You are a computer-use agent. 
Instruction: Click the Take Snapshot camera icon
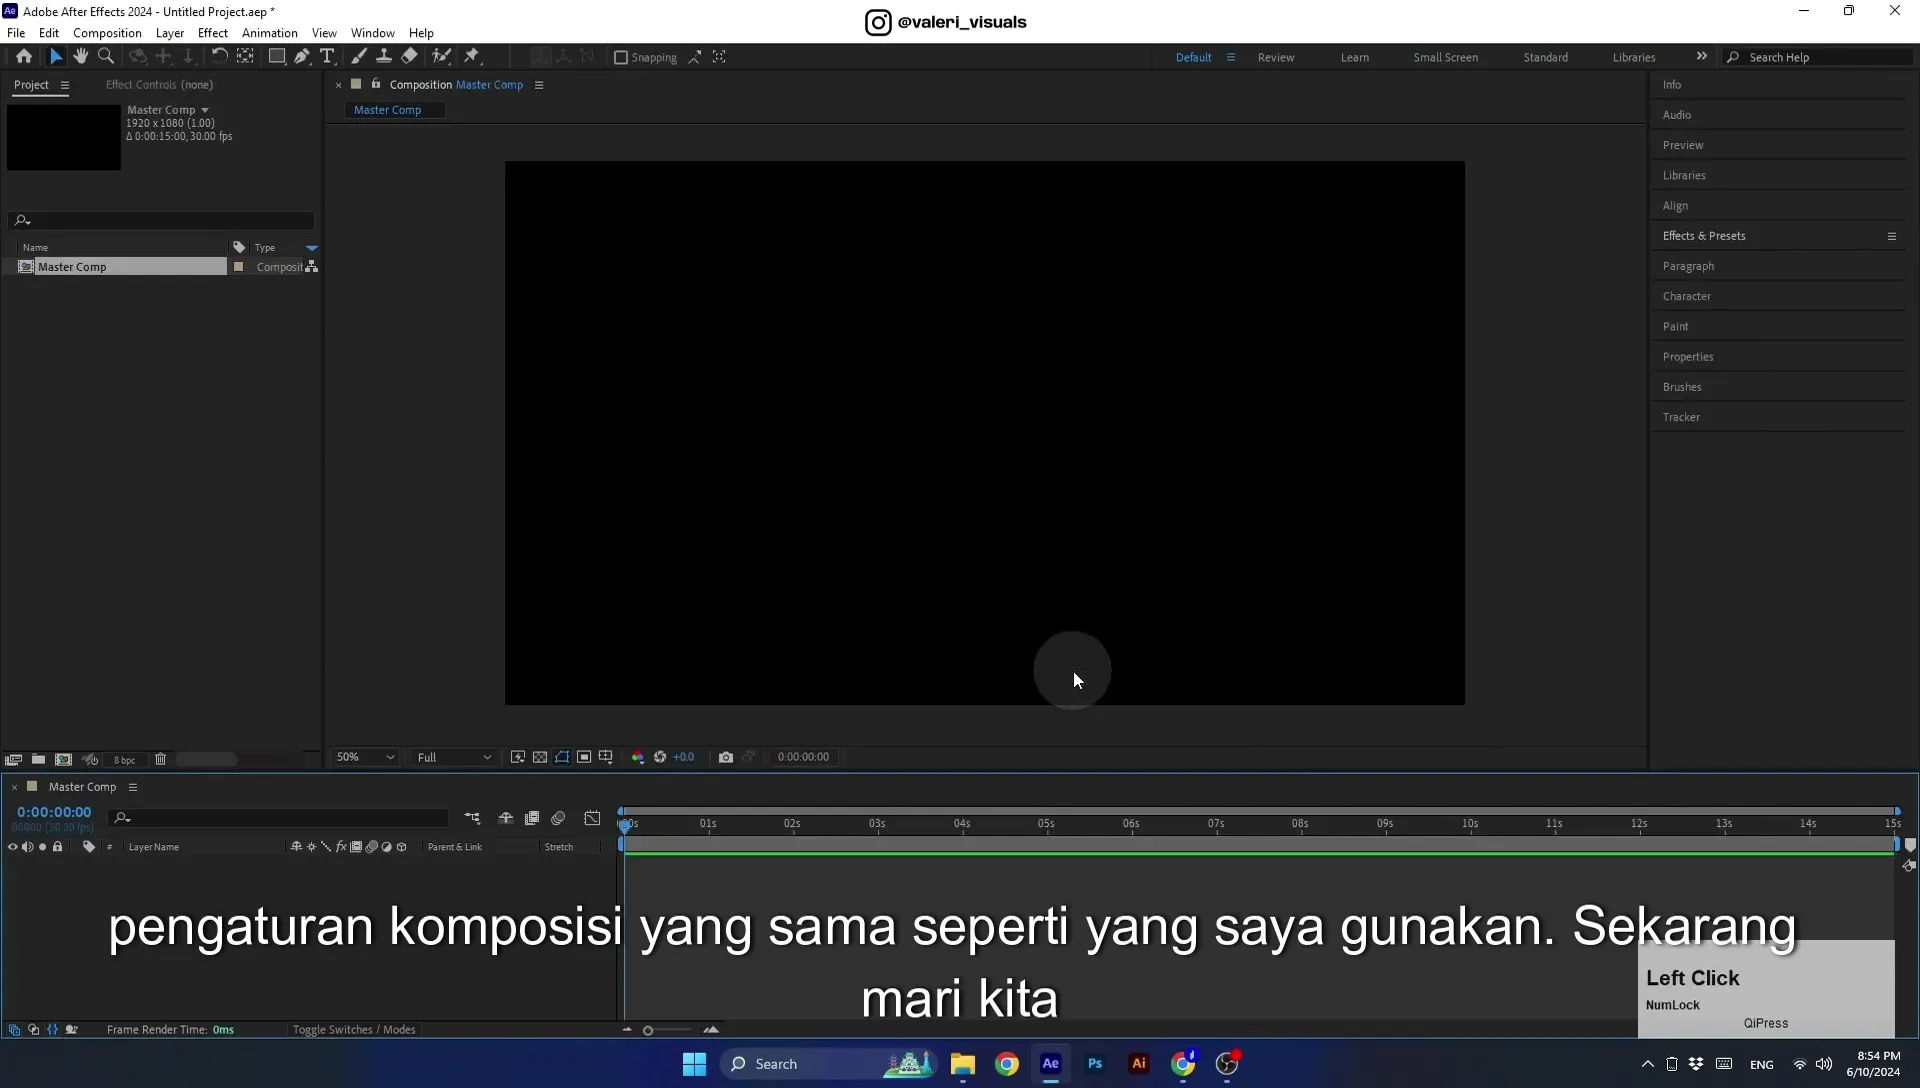pos(726,757)
